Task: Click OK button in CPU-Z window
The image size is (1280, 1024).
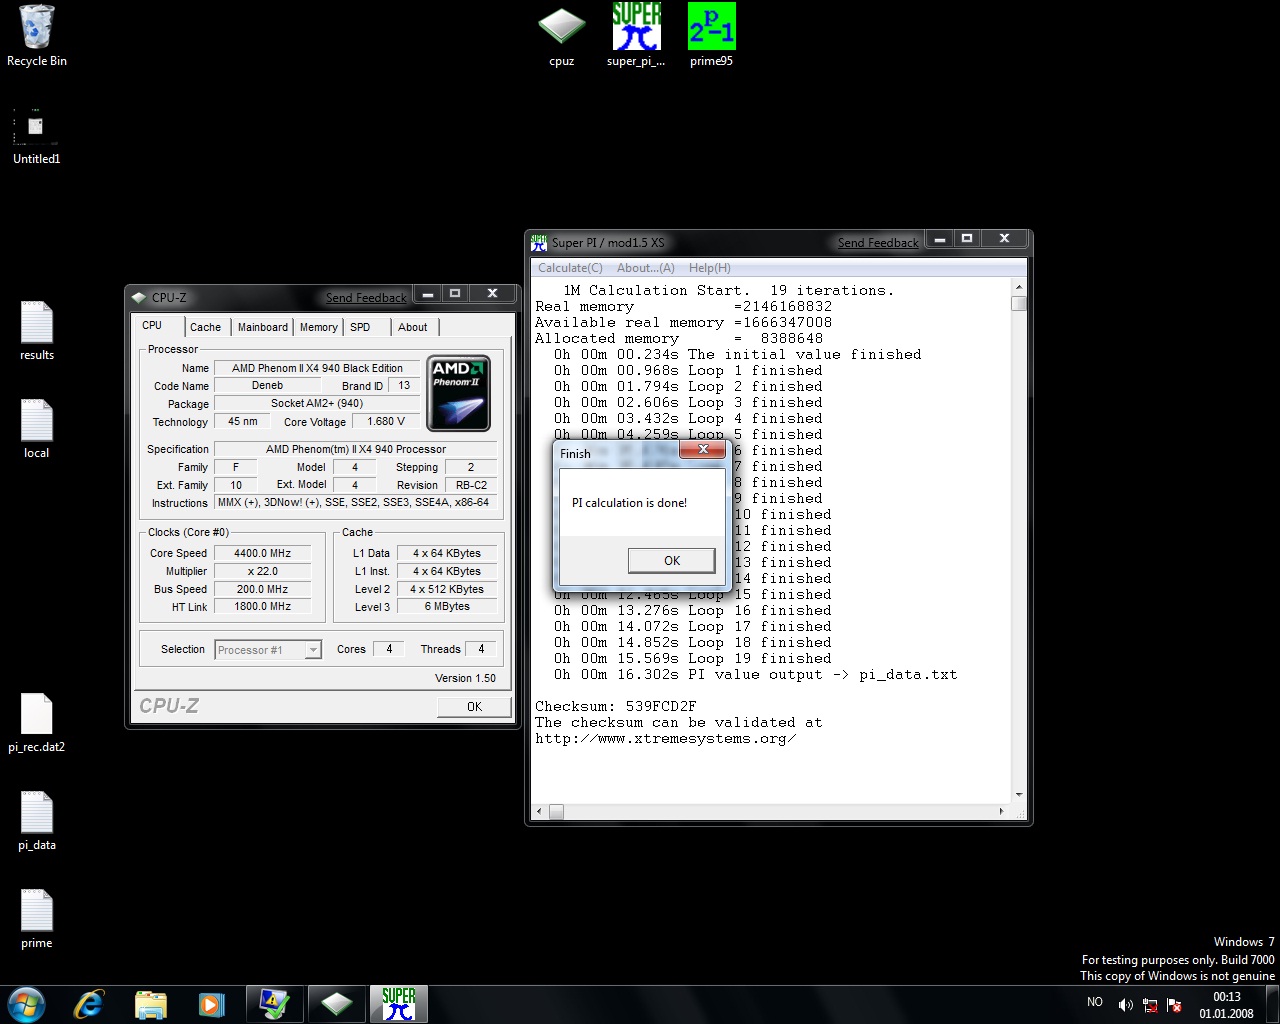Action: coord(474,706)
